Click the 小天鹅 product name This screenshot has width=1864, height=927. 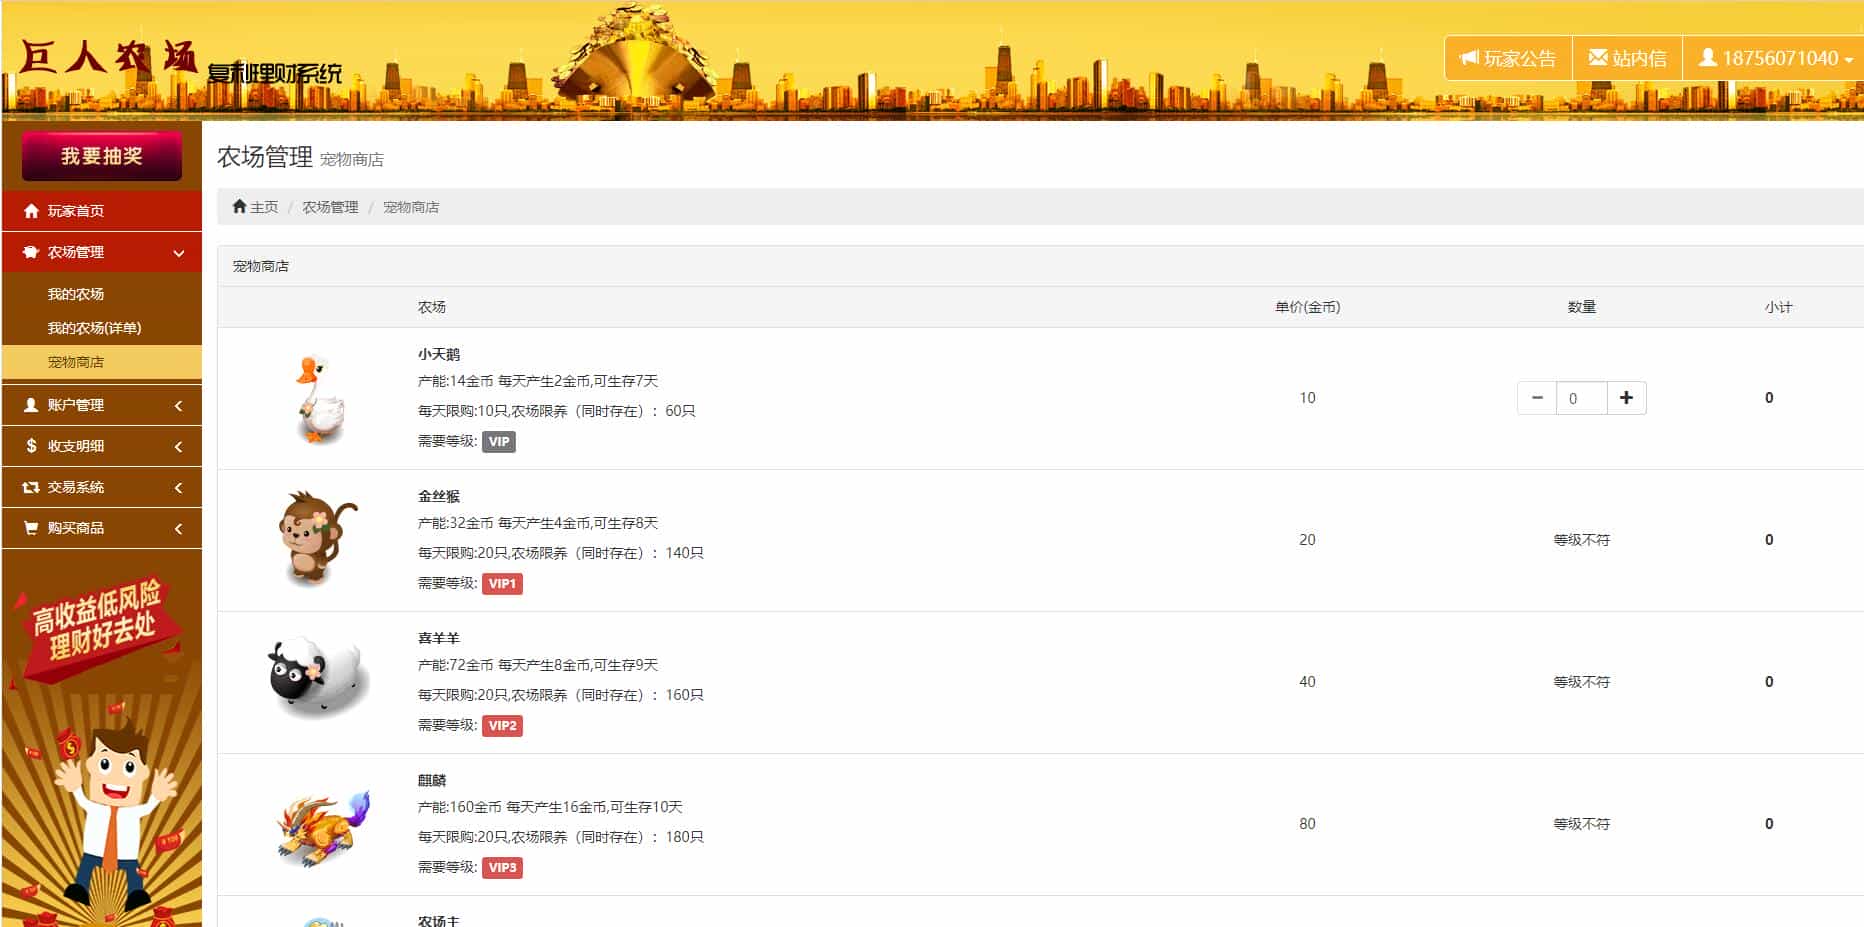pos(439,354)
